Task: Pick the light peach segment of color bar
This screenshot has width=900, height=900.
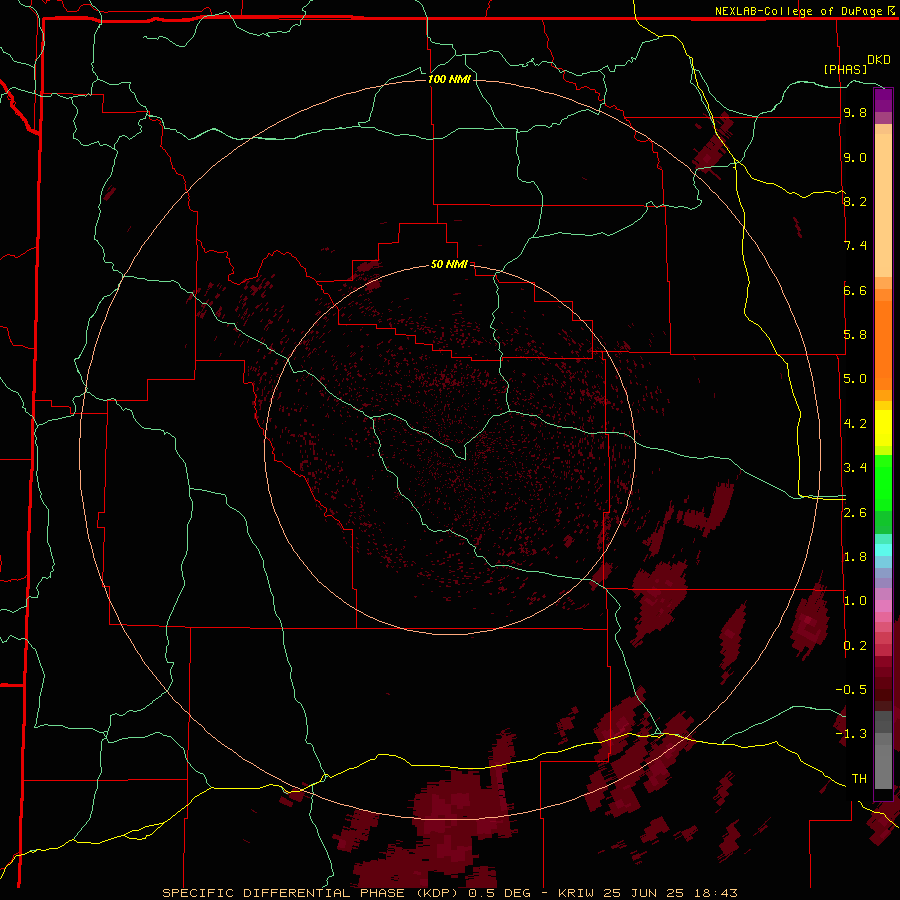Action: 883,205
